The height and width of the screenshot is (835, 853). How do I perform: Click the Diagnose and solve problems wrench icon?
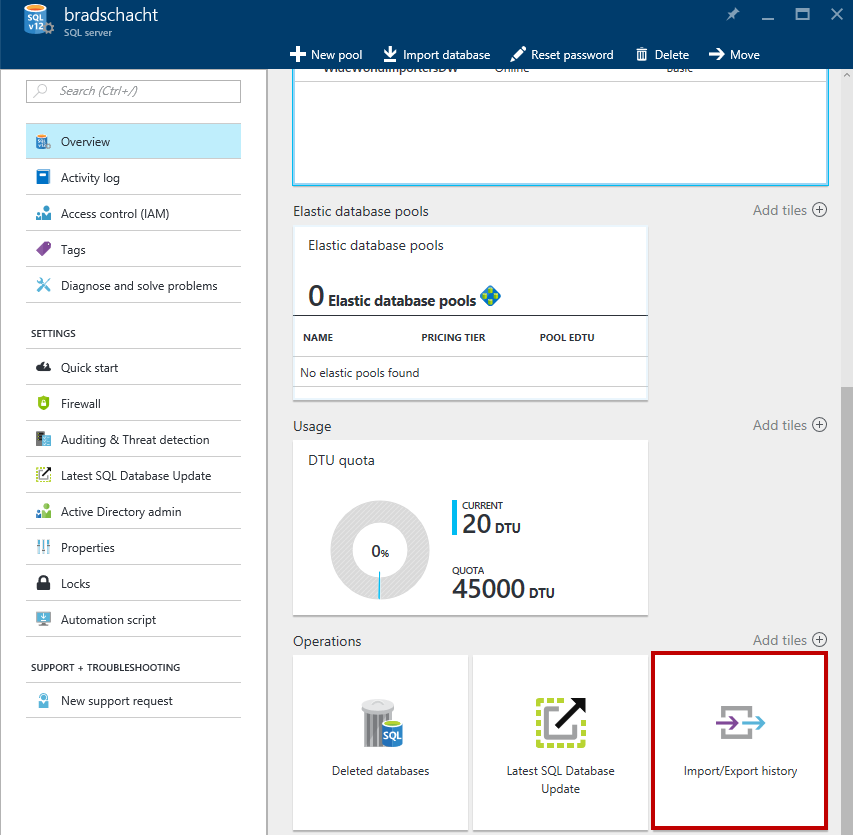click(x=43, y=285)
